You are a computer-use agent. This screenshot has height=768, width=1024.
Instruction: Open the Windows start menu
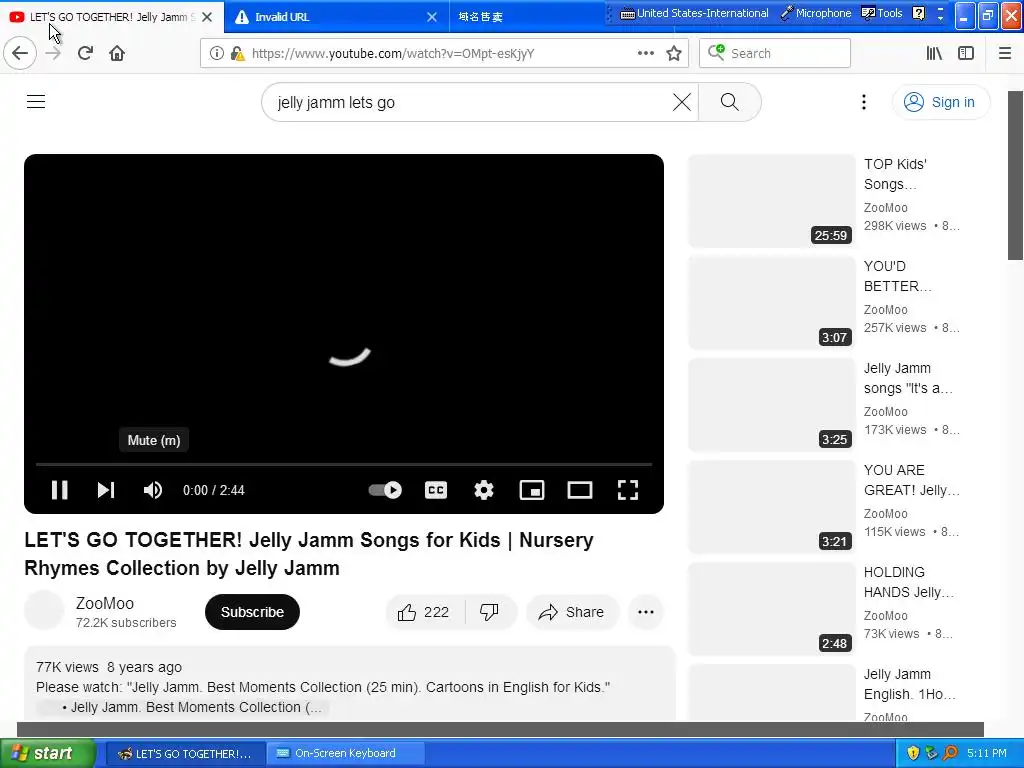47,753
